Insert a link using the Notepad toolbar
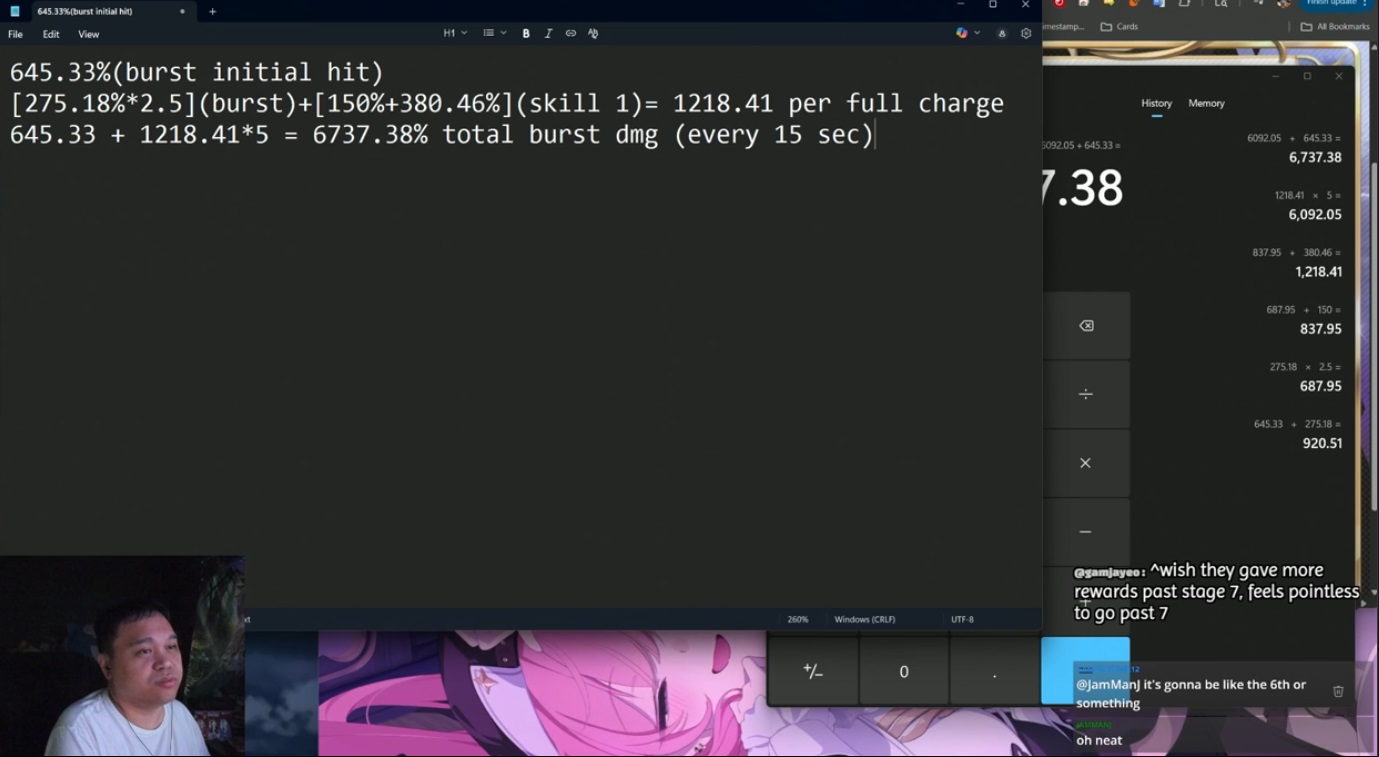 [570, 33]
